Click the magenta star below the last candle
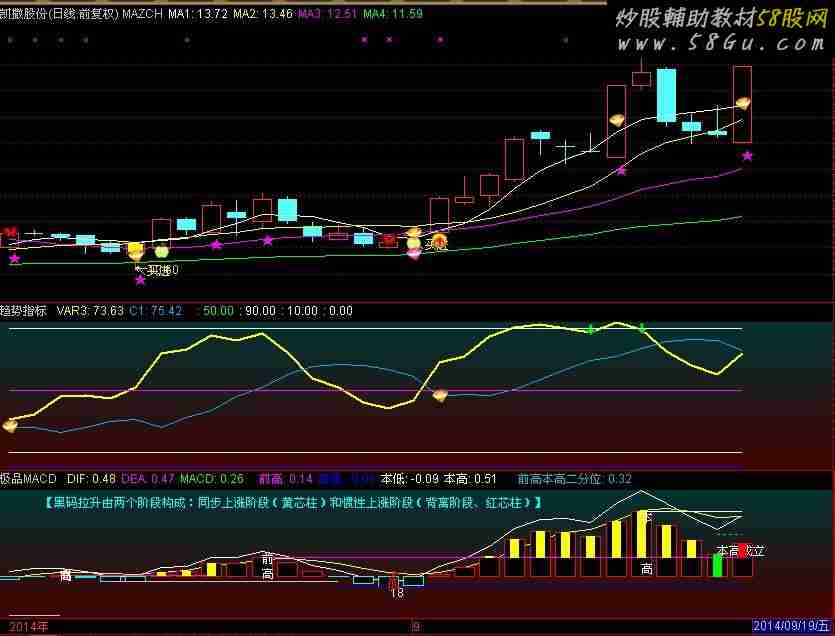Viewport: 835px width, 636px height. coord(747,155)
